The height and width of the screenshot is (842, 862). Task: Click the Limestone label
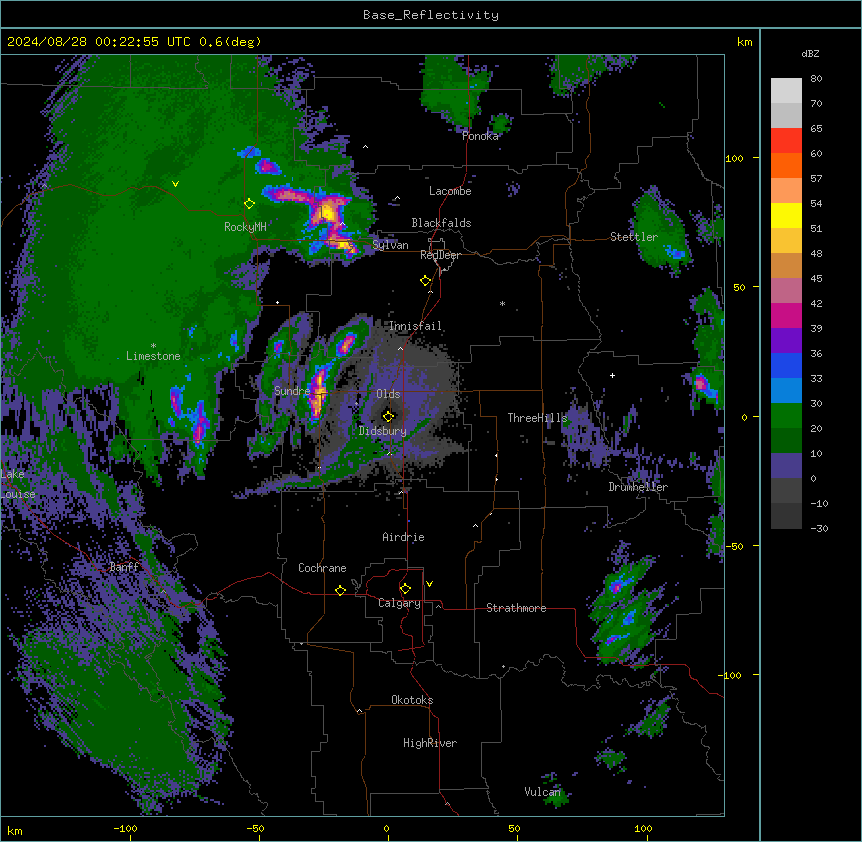(x=153, y=356)
